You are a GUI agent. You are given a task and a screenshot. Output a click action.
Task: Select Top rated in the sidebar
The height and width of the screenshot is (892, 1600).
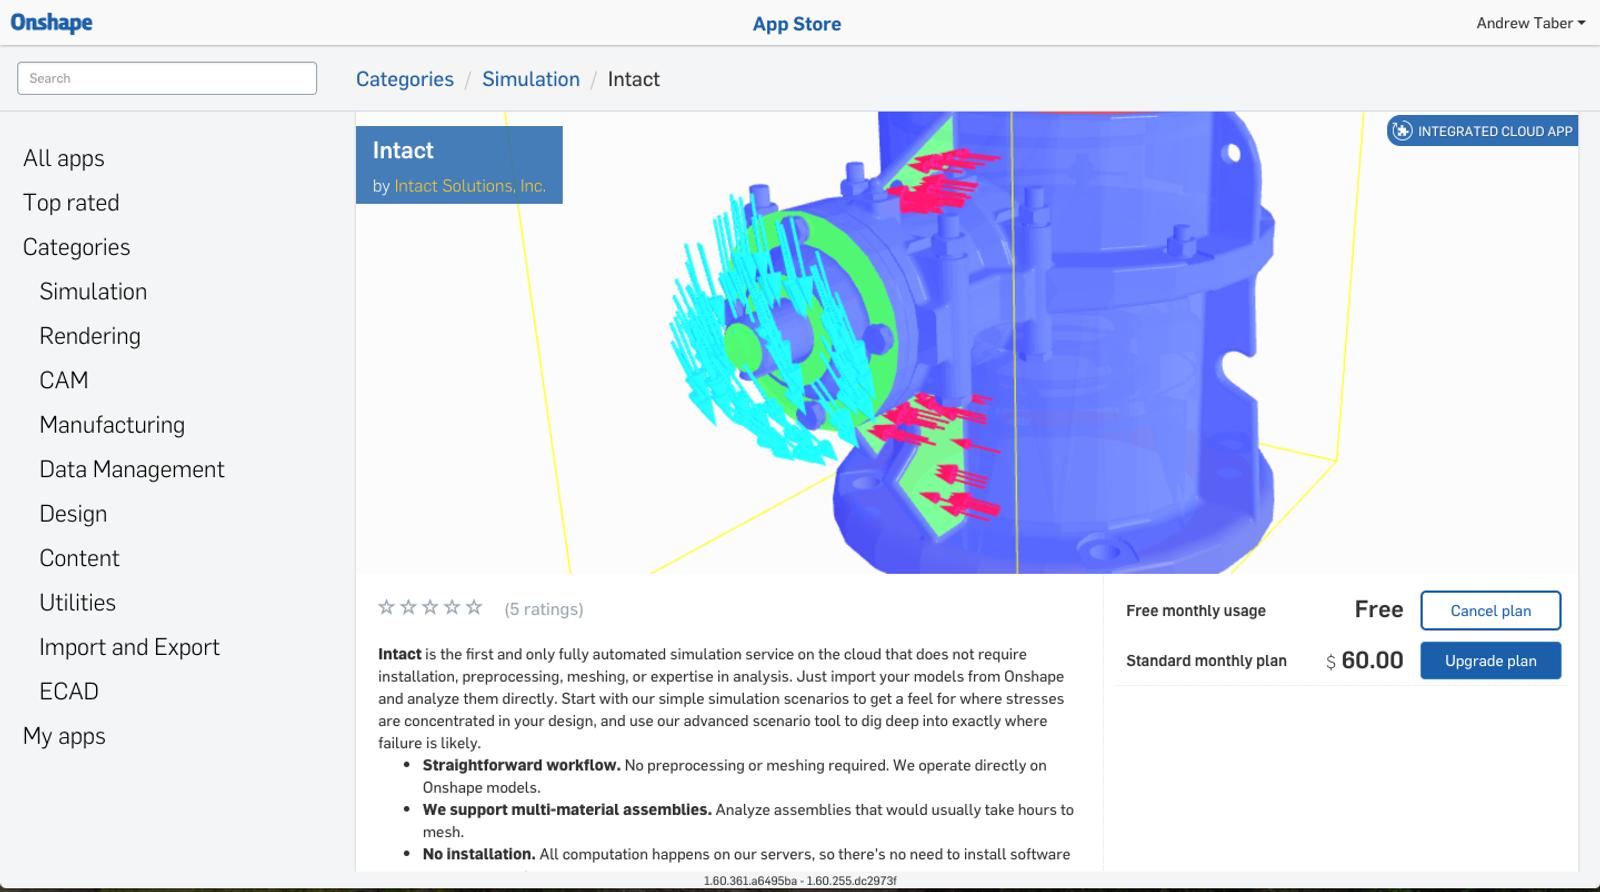[x=71, y=203]
